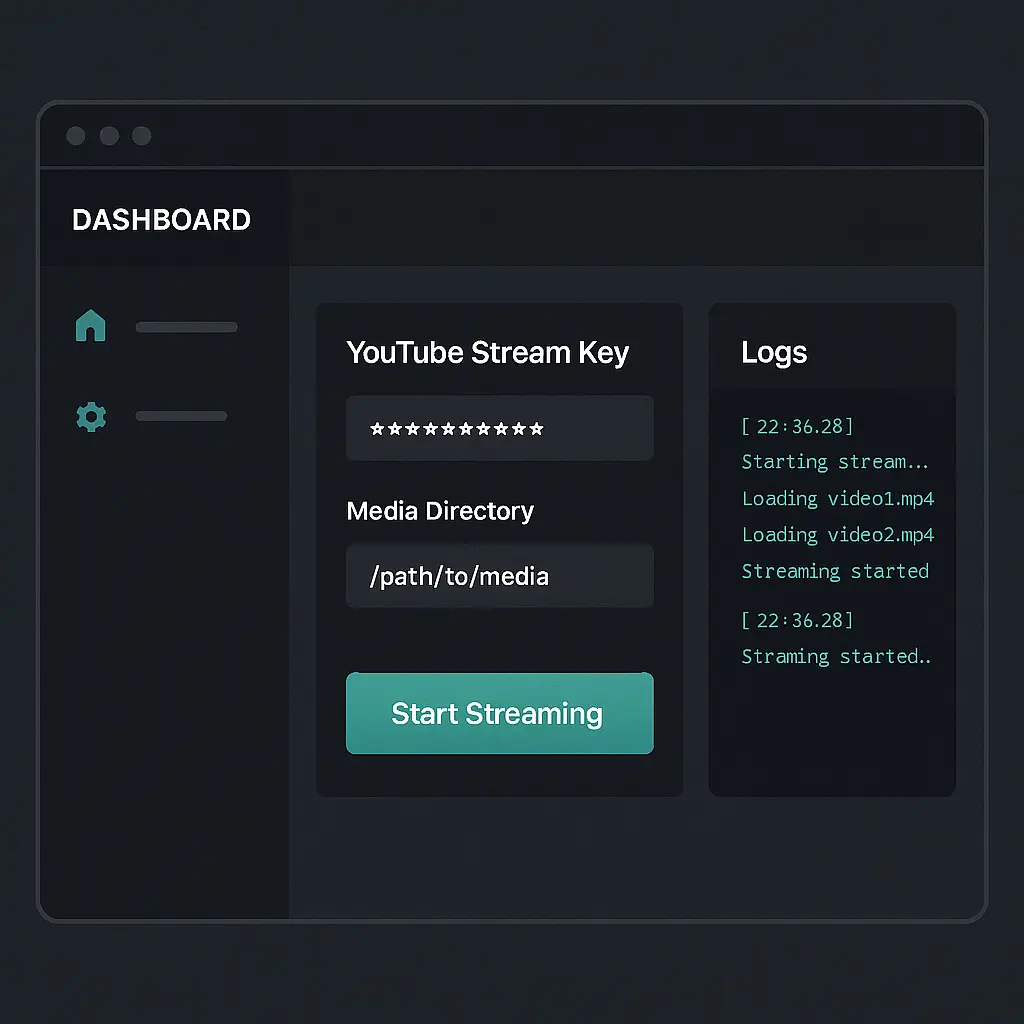Click the home icon in the sidebar
Viewport: 1024px width, 1024px height.
coord(91,326)
